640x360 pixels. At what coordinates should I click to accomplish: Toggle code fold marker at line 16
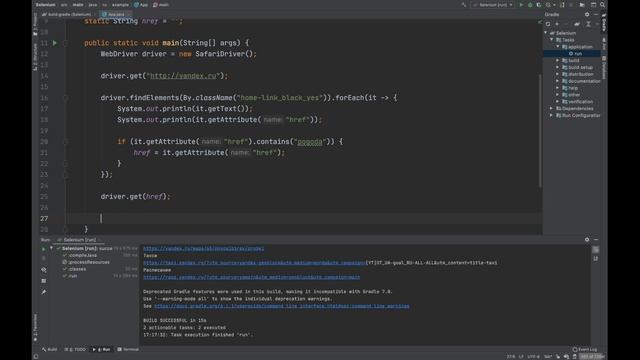(x=65, y=98)
